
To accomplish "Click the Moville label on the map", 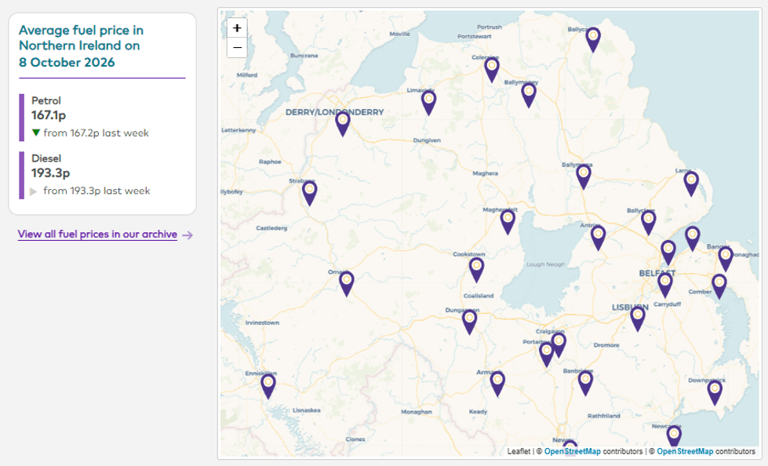I will tap(400, 34).
